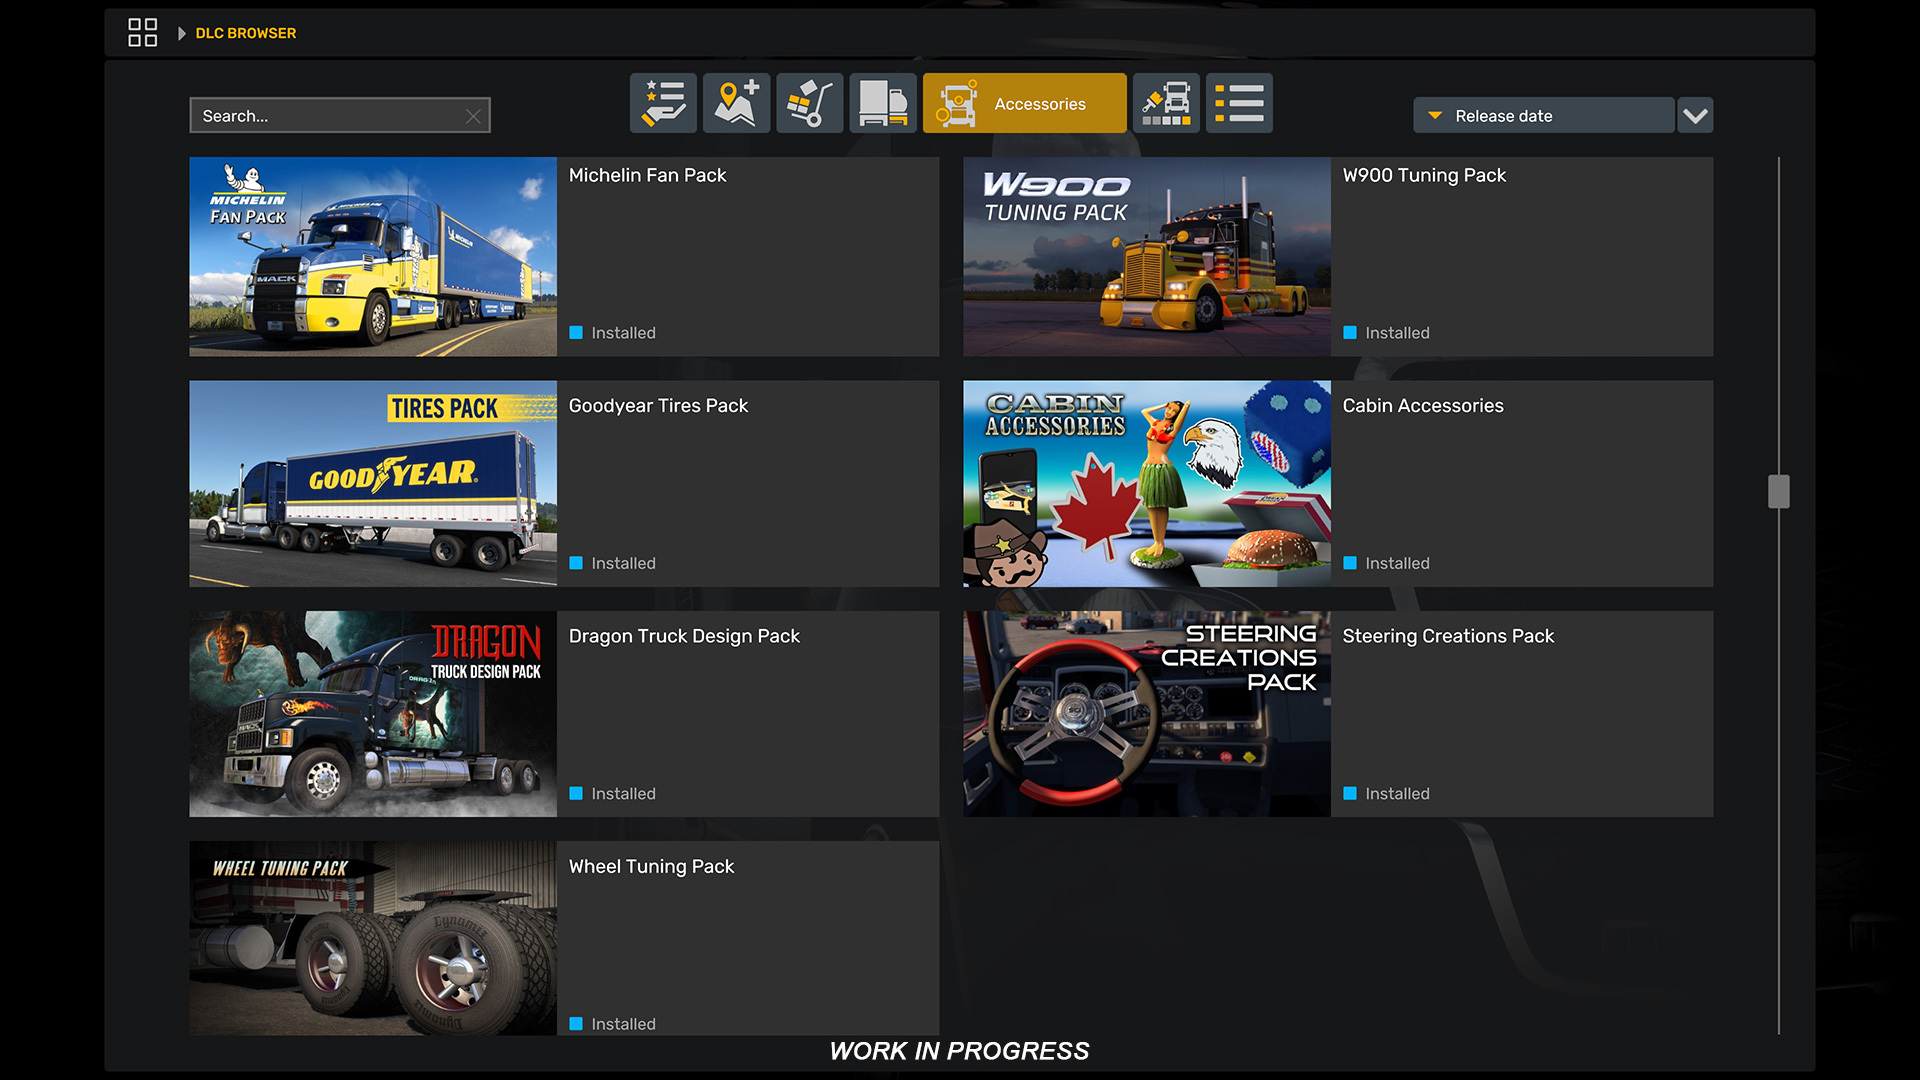Image resolution: width=1920 pixels, height=1080 pixels.
Task: Click Installed status on Cabin Accessories
Action: tap(1387, 564)
